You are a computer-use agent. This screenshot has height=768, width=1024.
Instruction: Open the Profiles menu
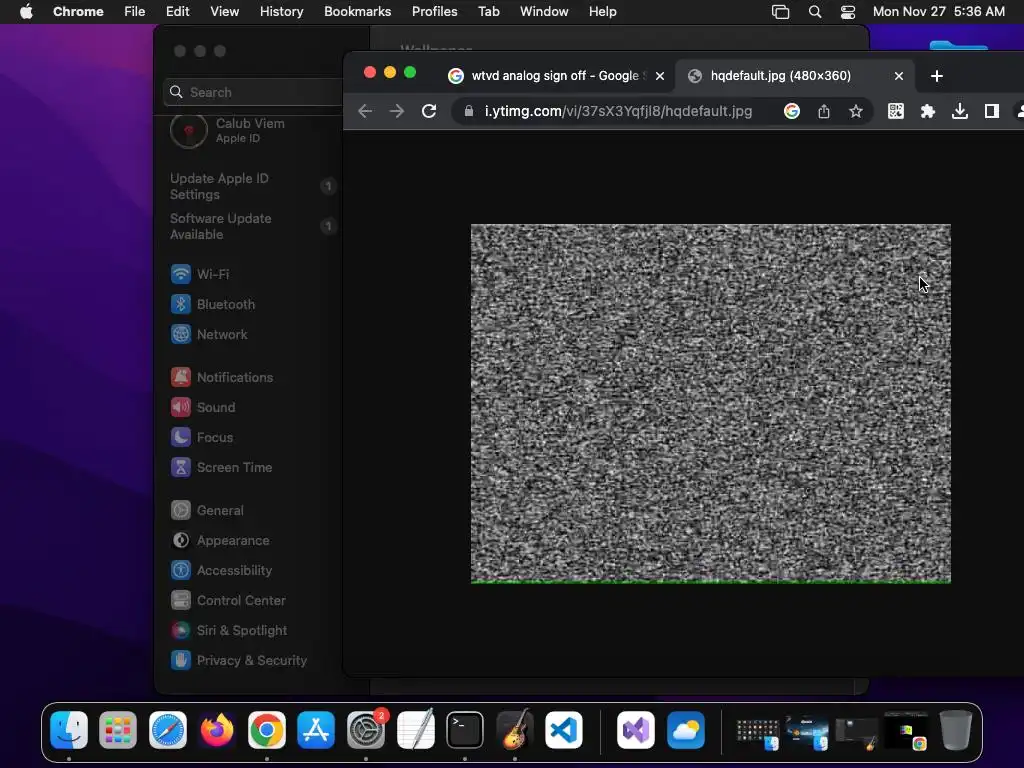(434, 12)
